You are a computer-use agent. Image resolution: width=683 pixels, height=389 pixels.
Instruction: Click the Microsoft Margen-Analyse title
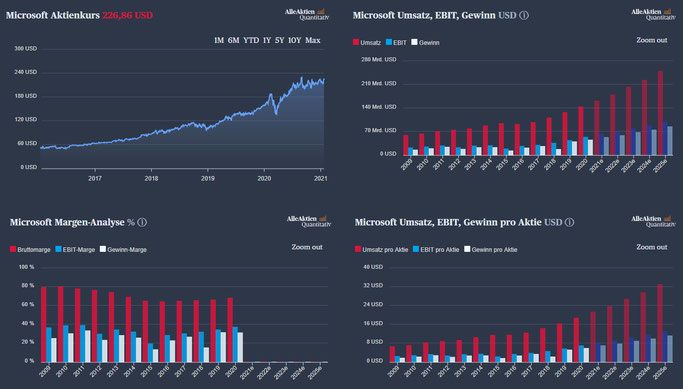coord(67,222)
